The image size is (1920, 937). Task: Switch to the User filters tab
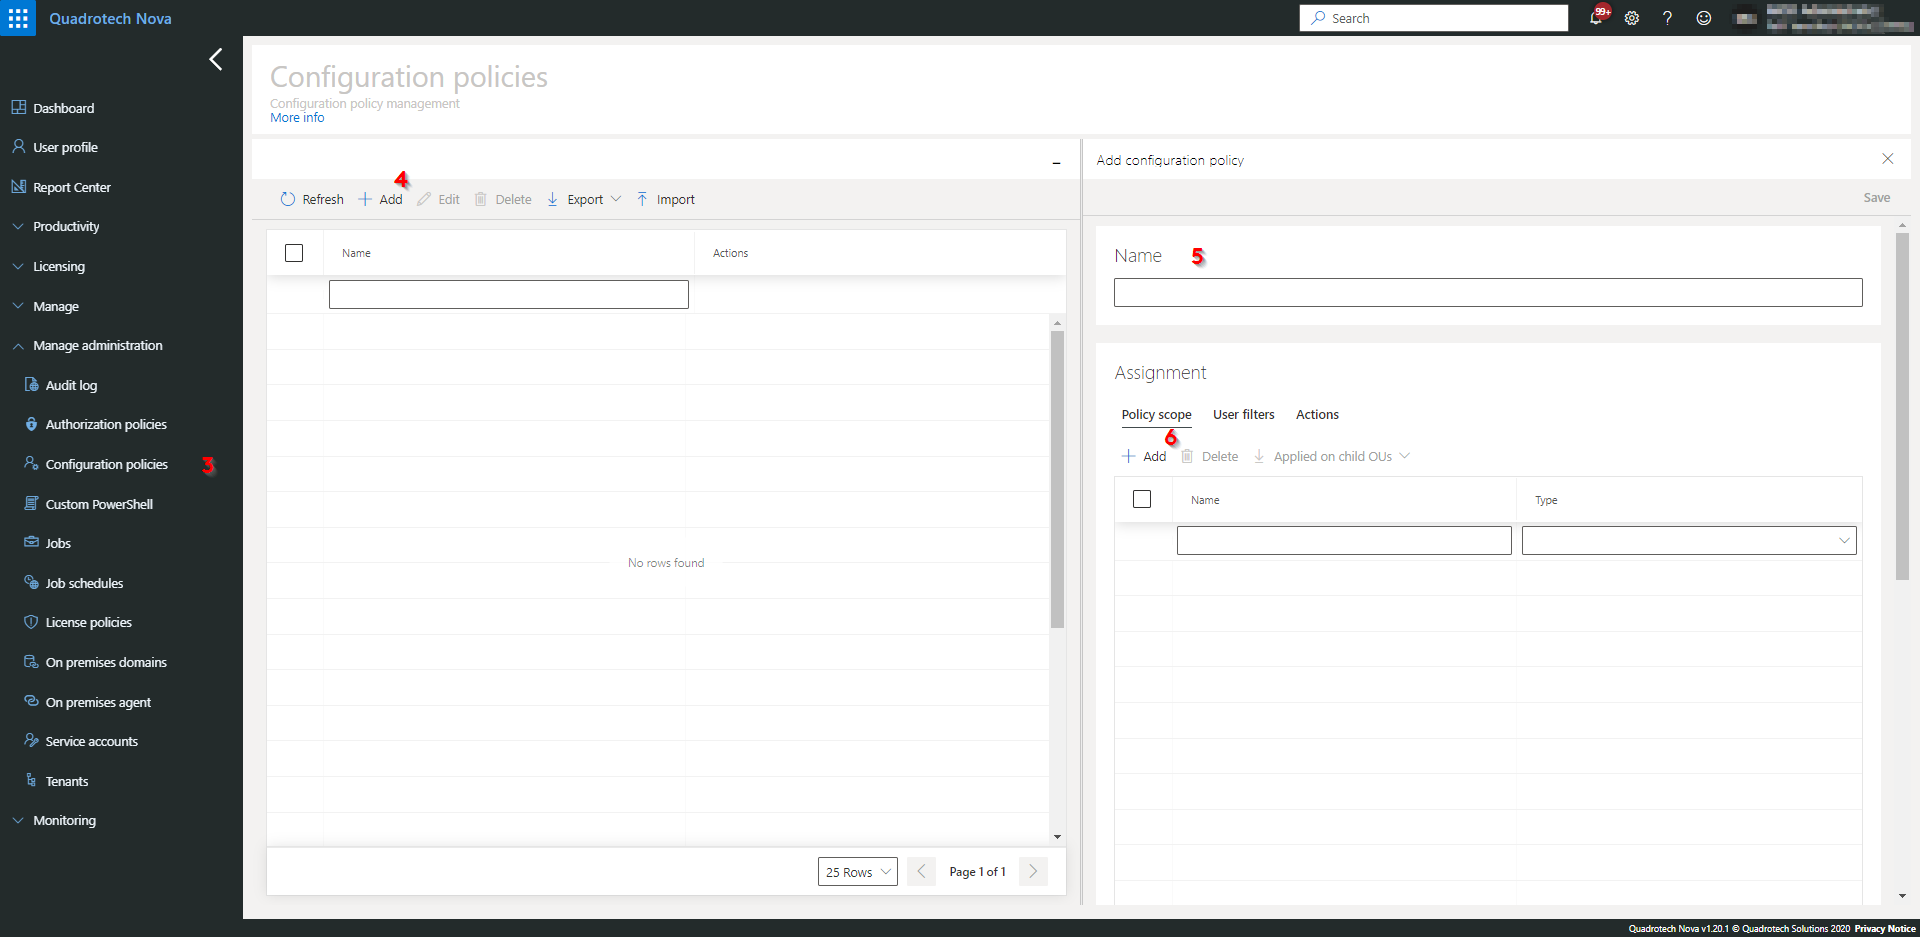[1243, 414]
